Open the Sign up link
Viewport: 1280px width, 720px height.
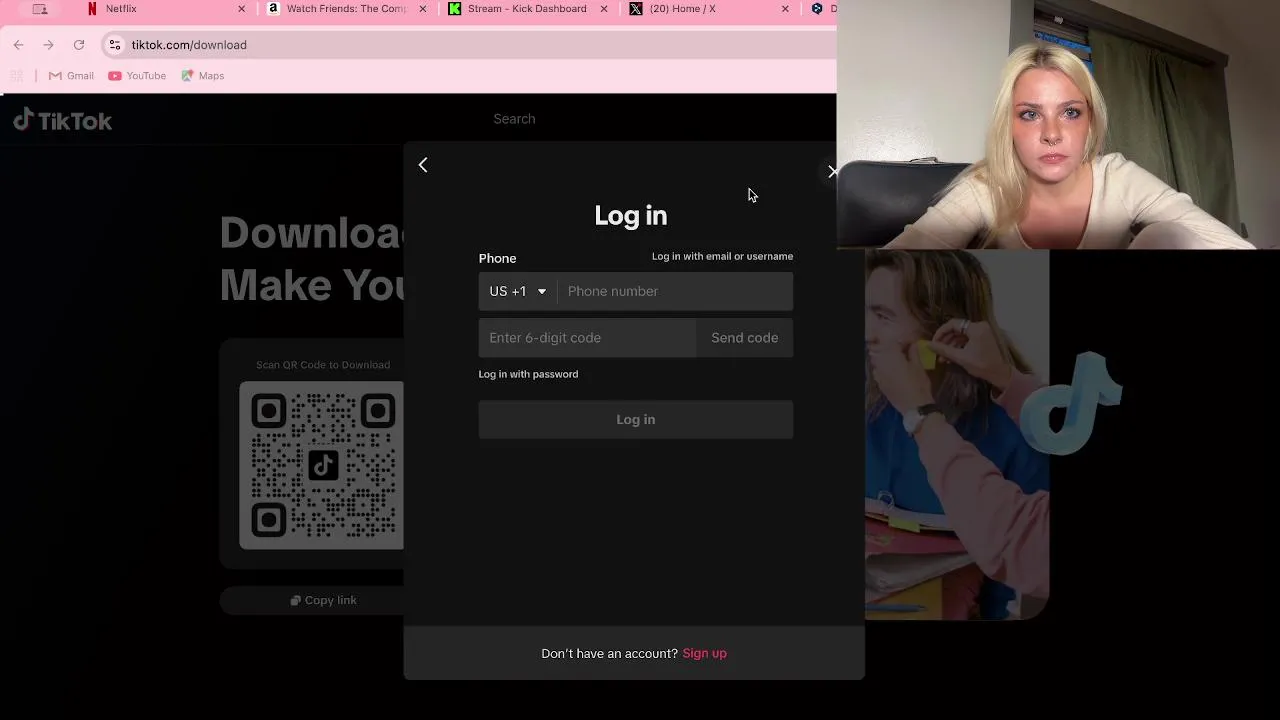(x=704, y=653)
